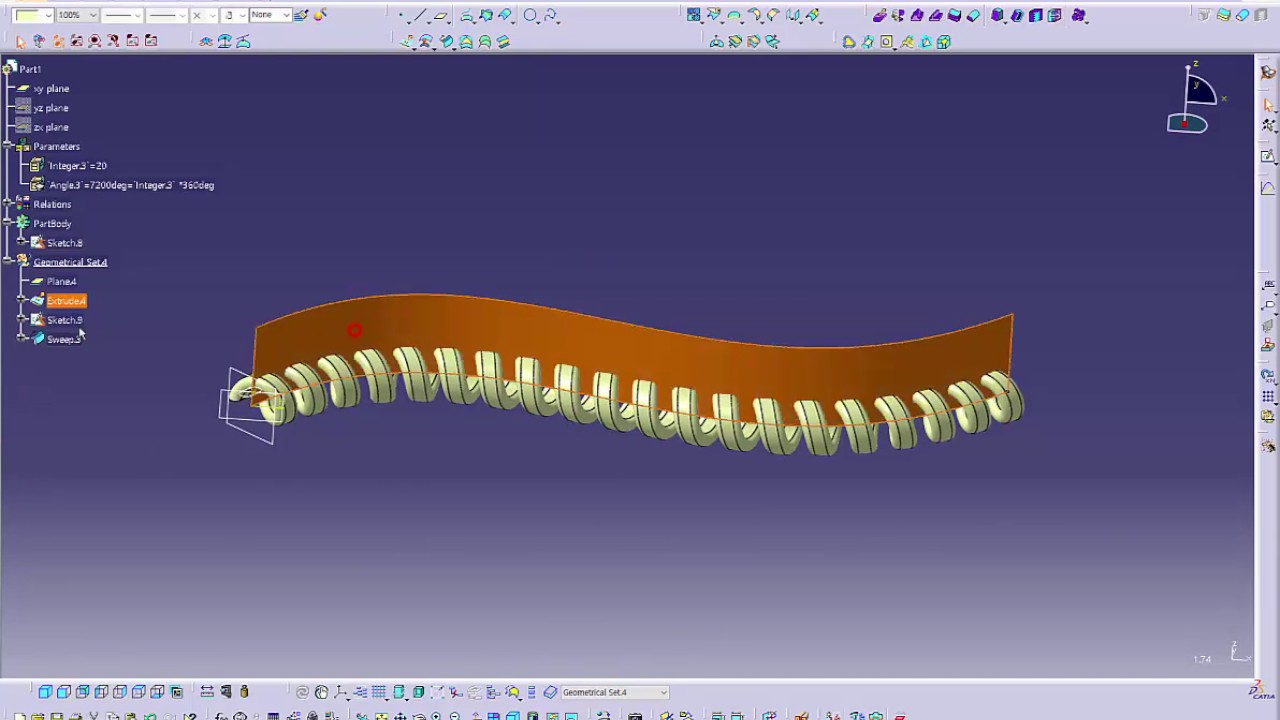
Task: Click the Join surfaces tool icon
Action: [x=694, y=15]
